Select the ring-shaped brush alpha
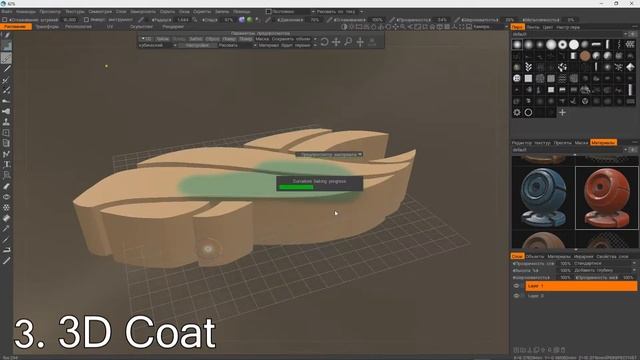Screen dimensions: 640x360 (562, 44)
